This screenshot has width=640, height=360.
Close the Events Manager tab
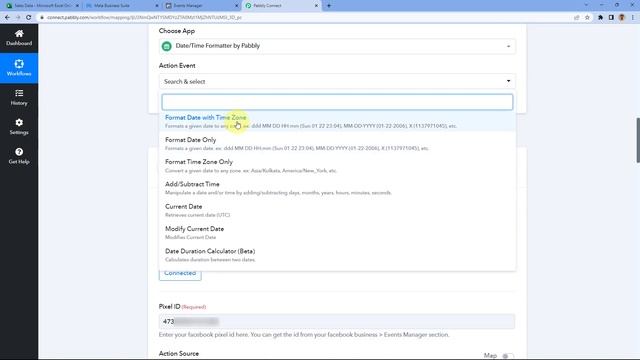(x=236, y=6)
